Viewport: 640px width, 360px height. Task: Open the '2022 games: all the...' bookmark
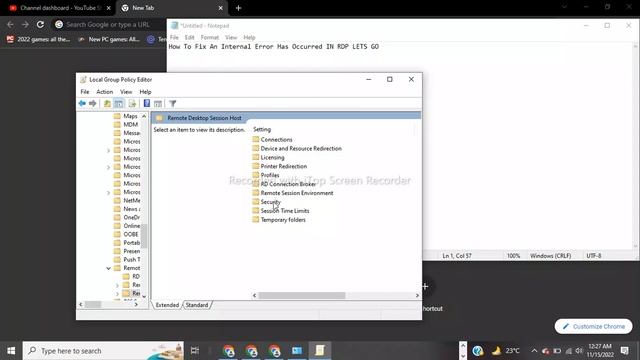[x=39, y=39]
